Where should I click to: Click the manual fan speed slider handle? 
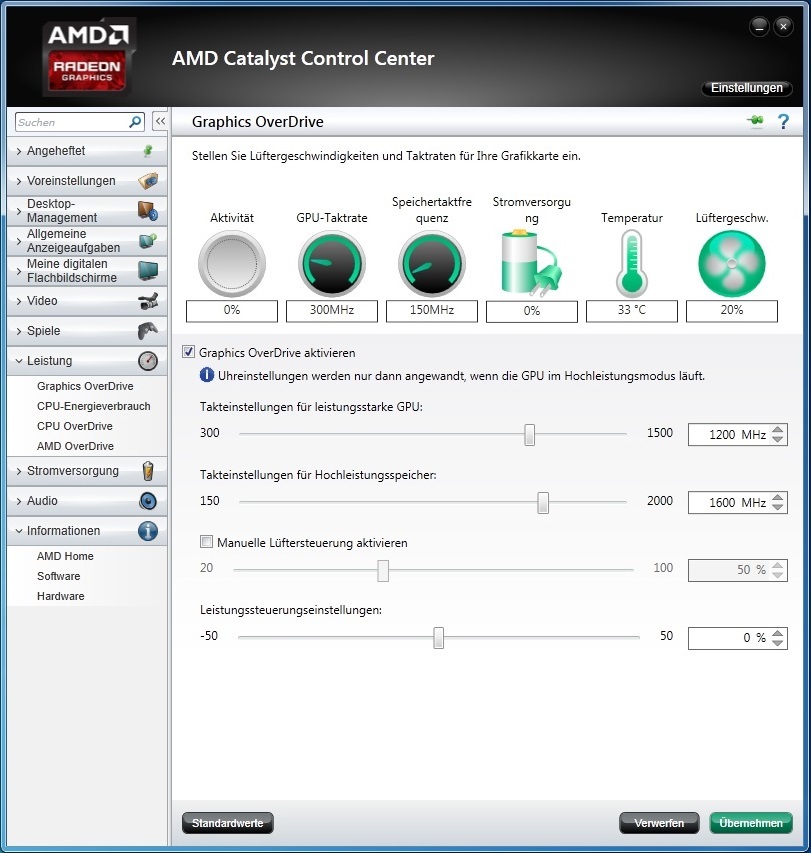point(383,570)
